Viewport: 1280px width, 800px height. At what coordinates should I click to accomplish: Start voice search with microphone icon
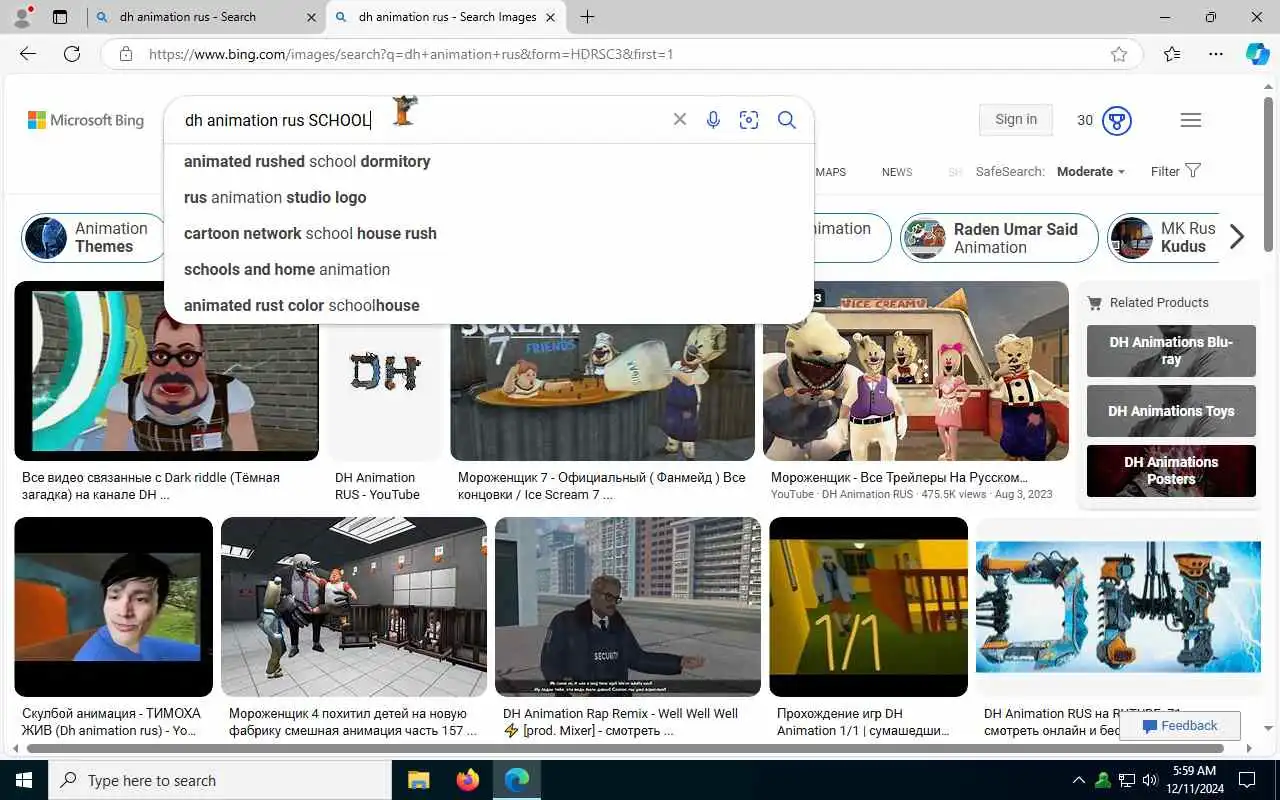pos(713,120)
